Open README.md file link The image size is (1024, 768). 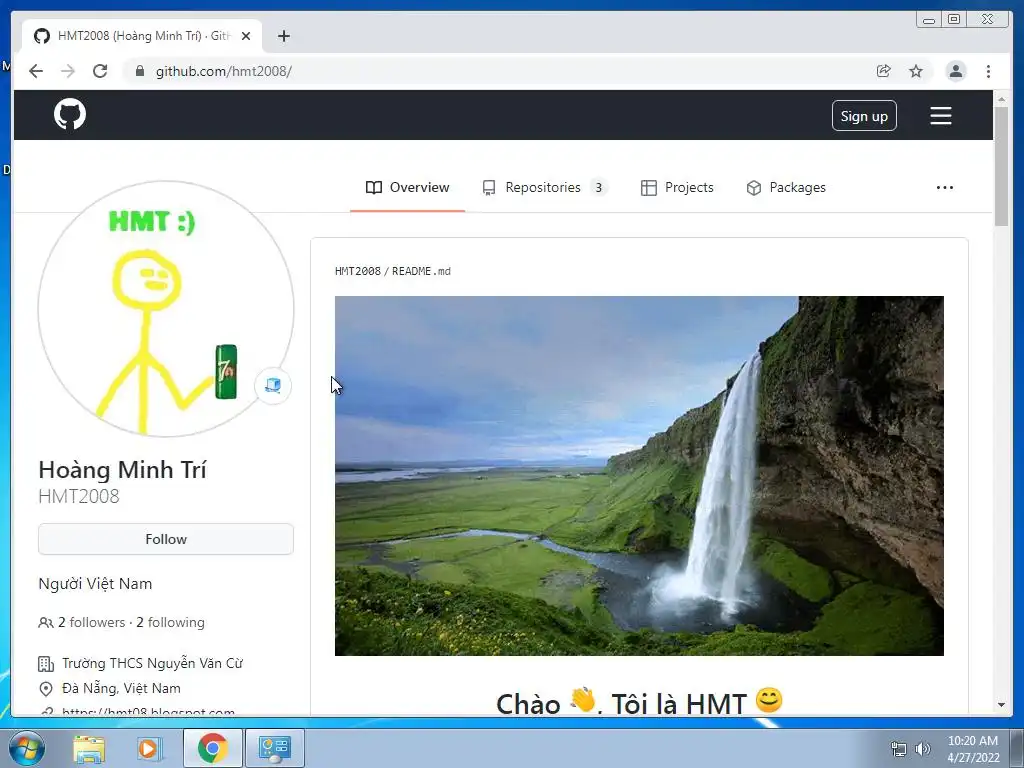click(421, 271)
